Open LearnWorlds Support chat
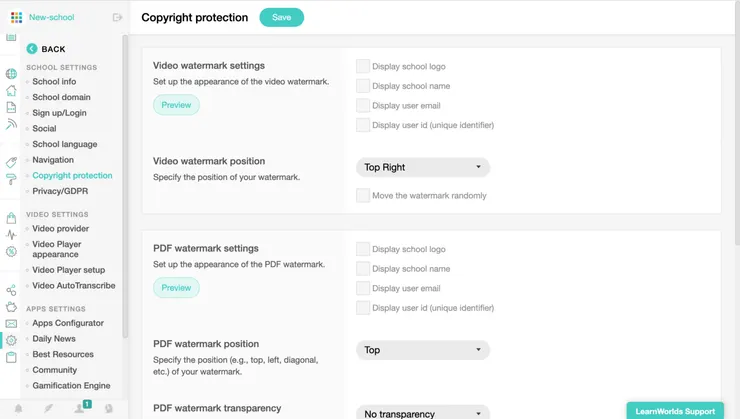740x419 pixels. pyautogui.click(x=674, y=411)
